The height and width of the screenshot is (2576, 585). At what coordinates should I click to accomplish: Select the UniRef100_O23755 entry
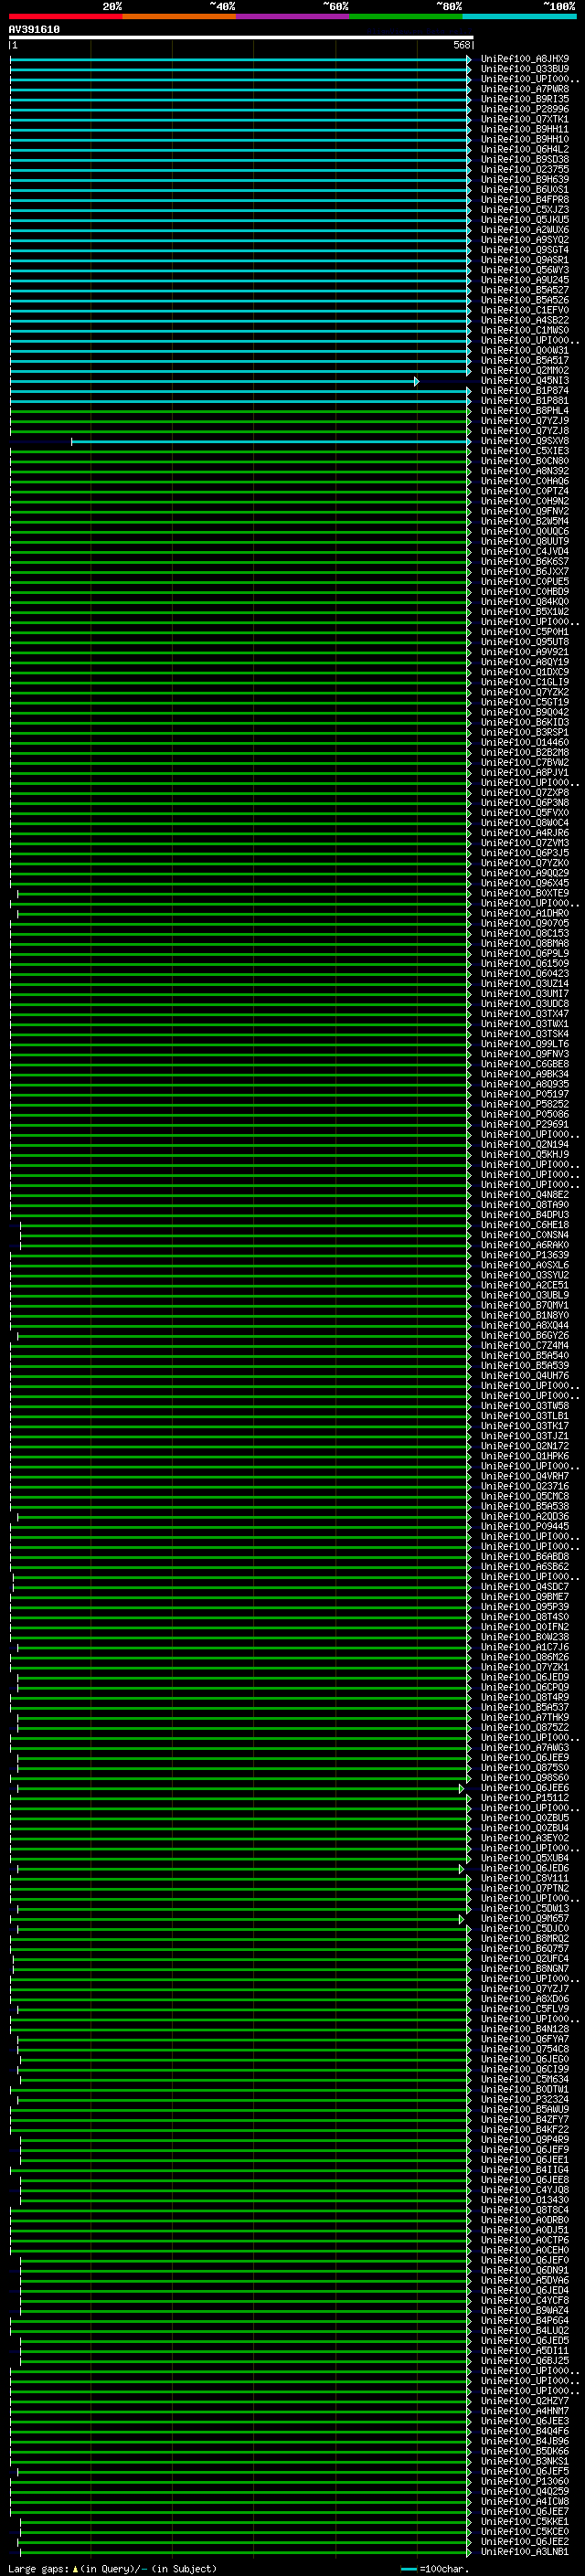click(525, 169)
